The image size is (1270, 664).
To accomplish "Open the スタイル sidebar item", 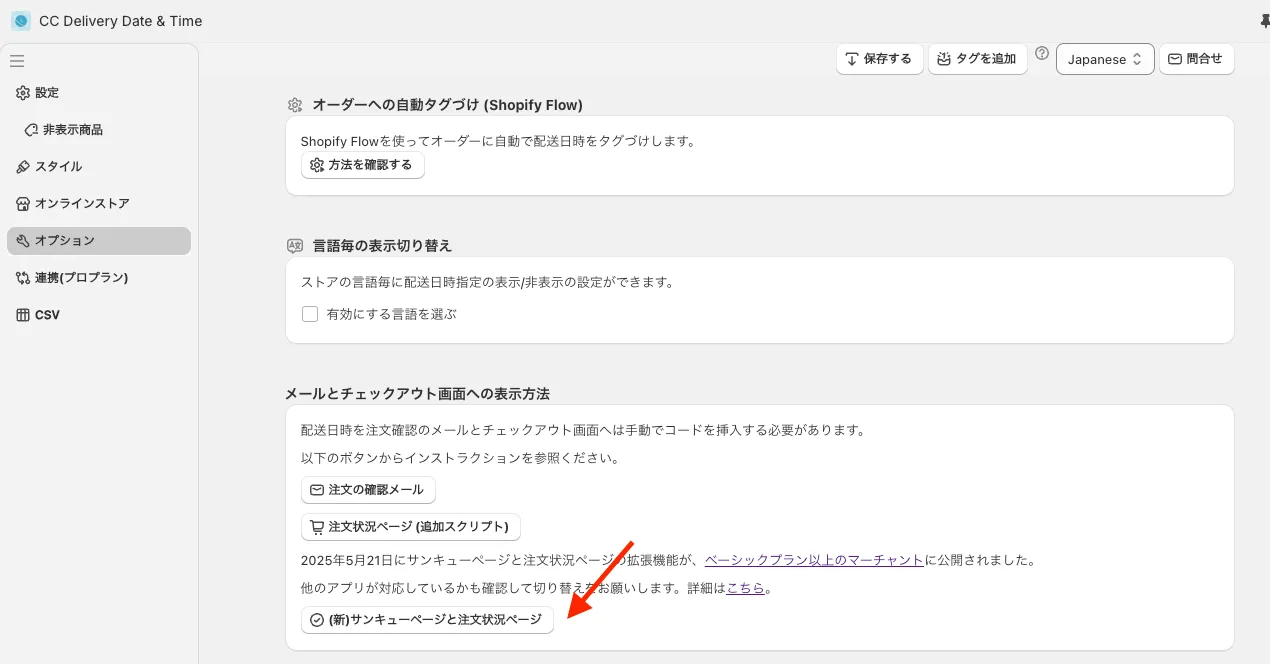I will click(x=58, y=167).
